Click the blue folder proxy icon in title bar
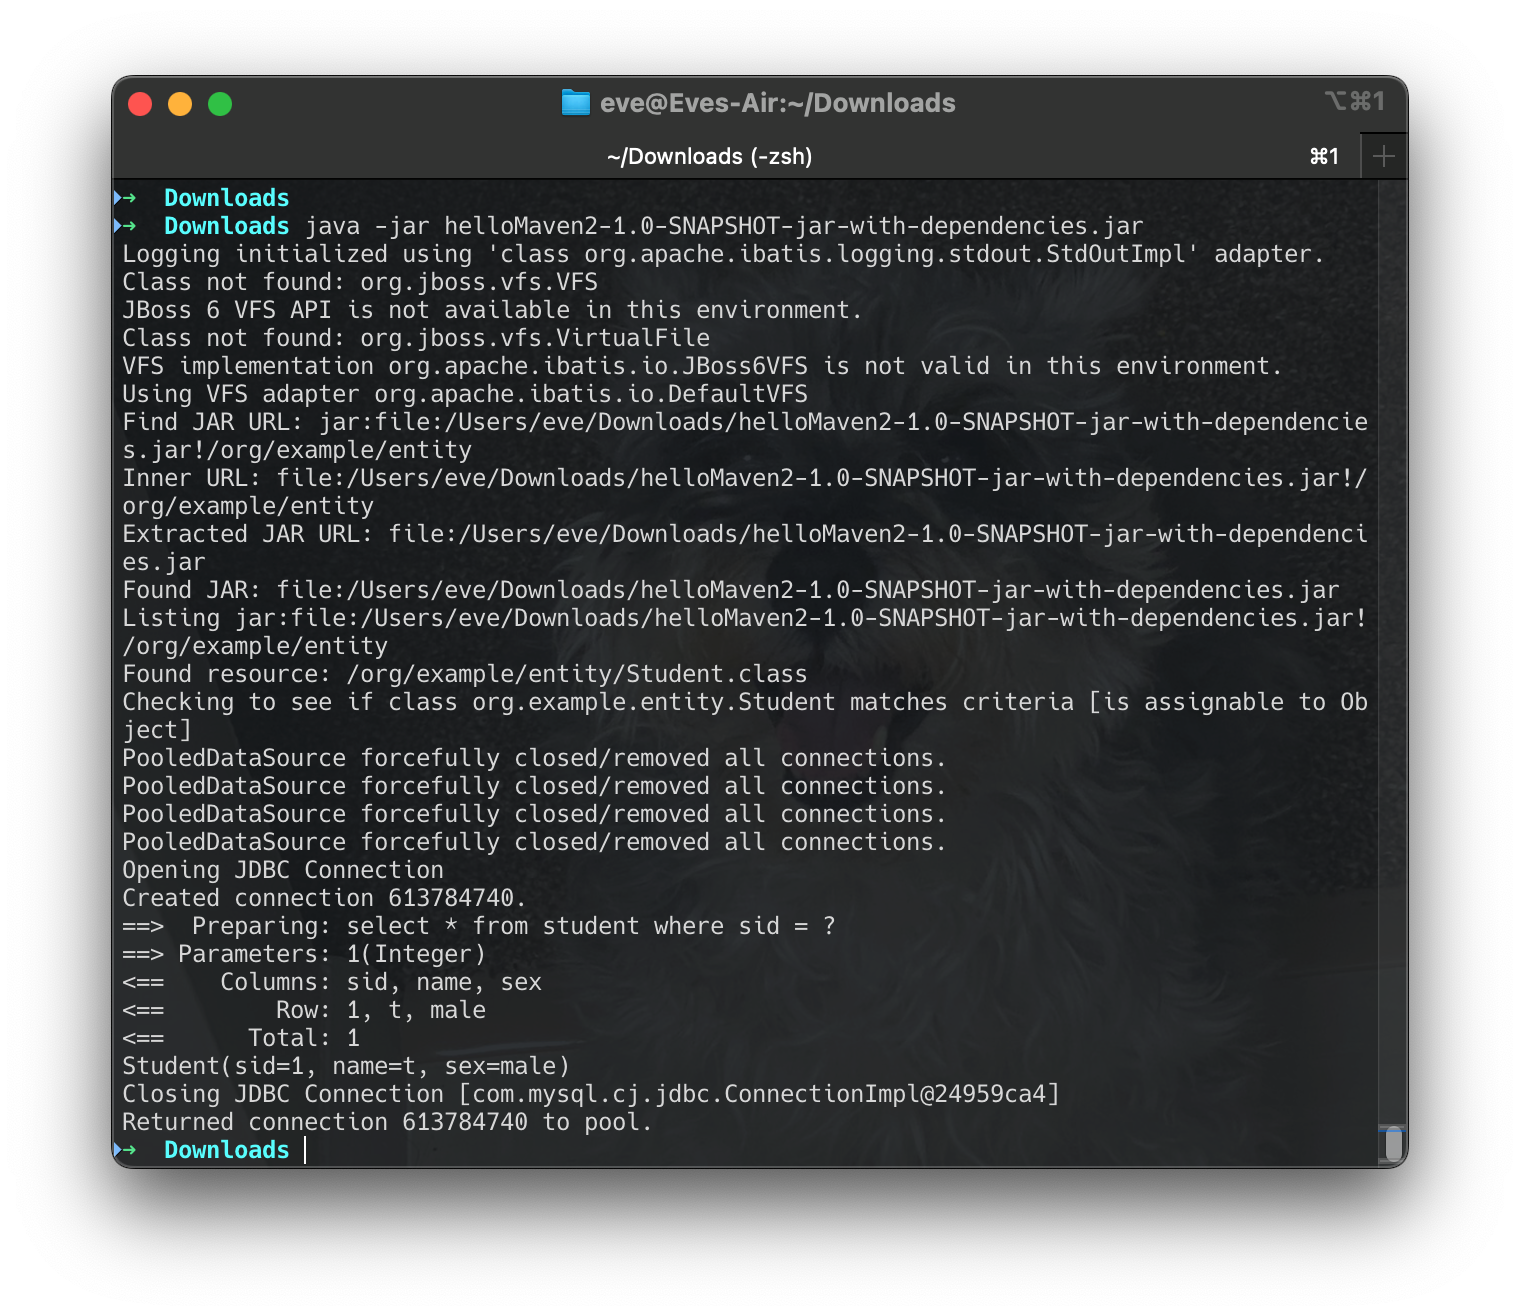 pos(575,102)
